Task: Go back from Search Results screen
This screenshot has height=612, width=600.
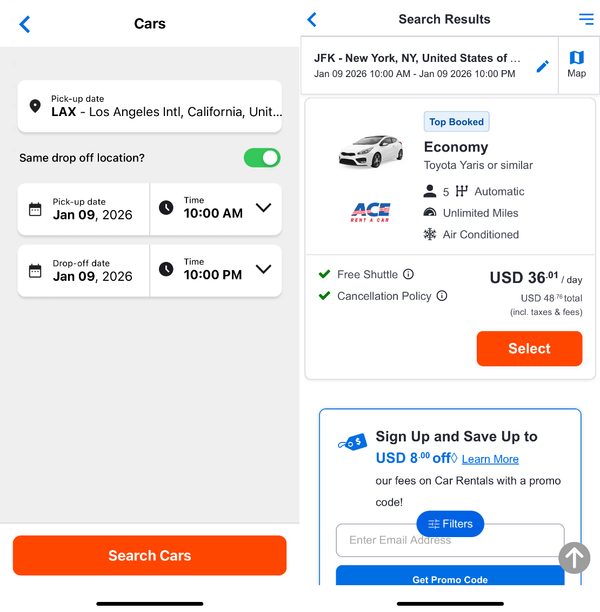Action: (312, 19)
